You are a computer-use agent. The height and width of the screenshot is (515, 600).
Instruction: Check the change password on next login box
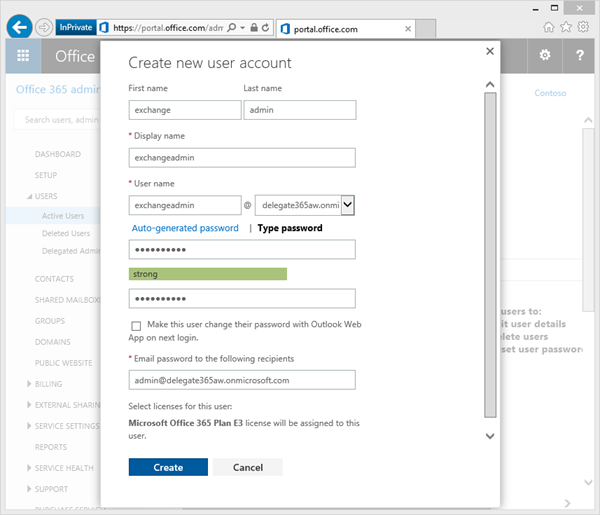(135, 326)
